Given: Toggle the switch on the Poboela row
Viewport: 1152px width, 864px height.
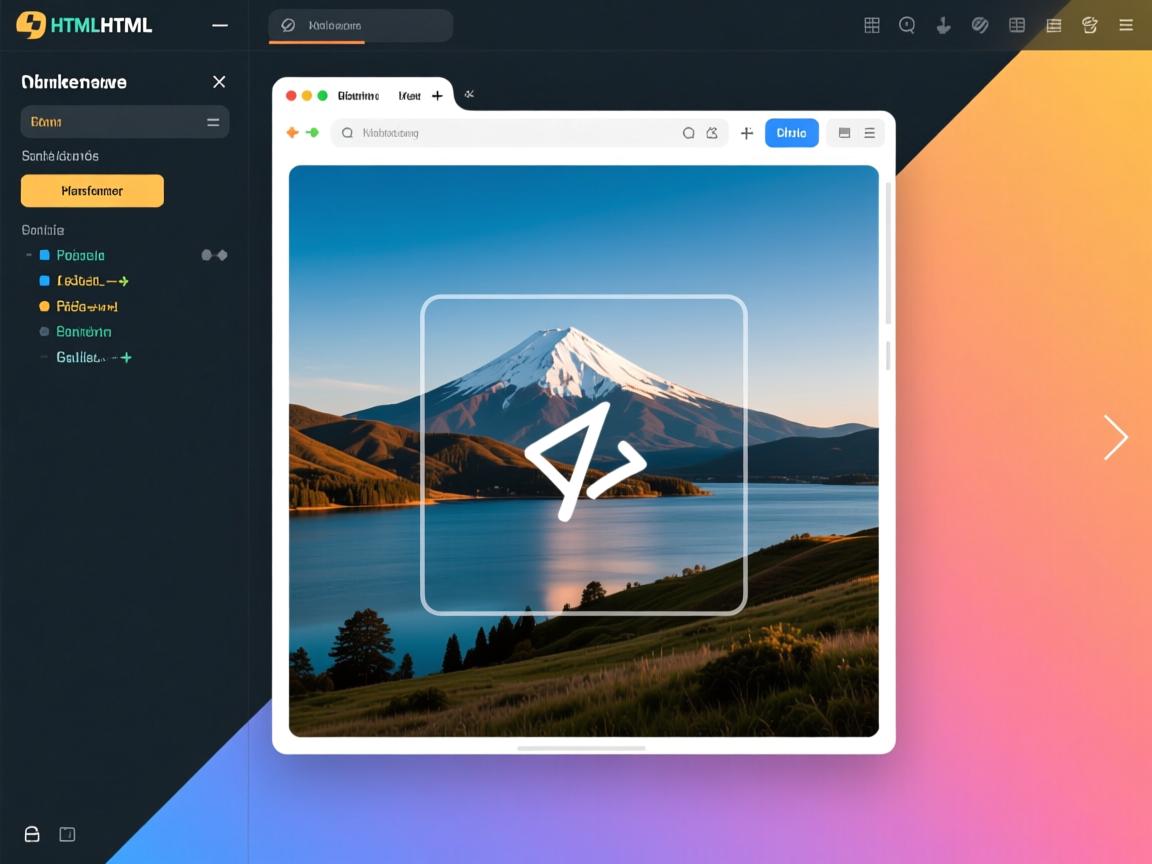Looking at the screenshot, I should pos(214,255).
